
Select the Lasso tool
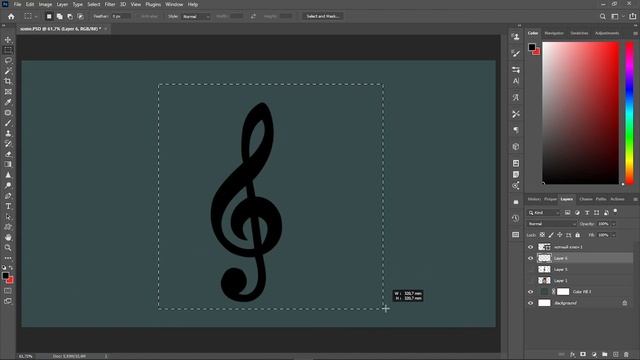8,60
